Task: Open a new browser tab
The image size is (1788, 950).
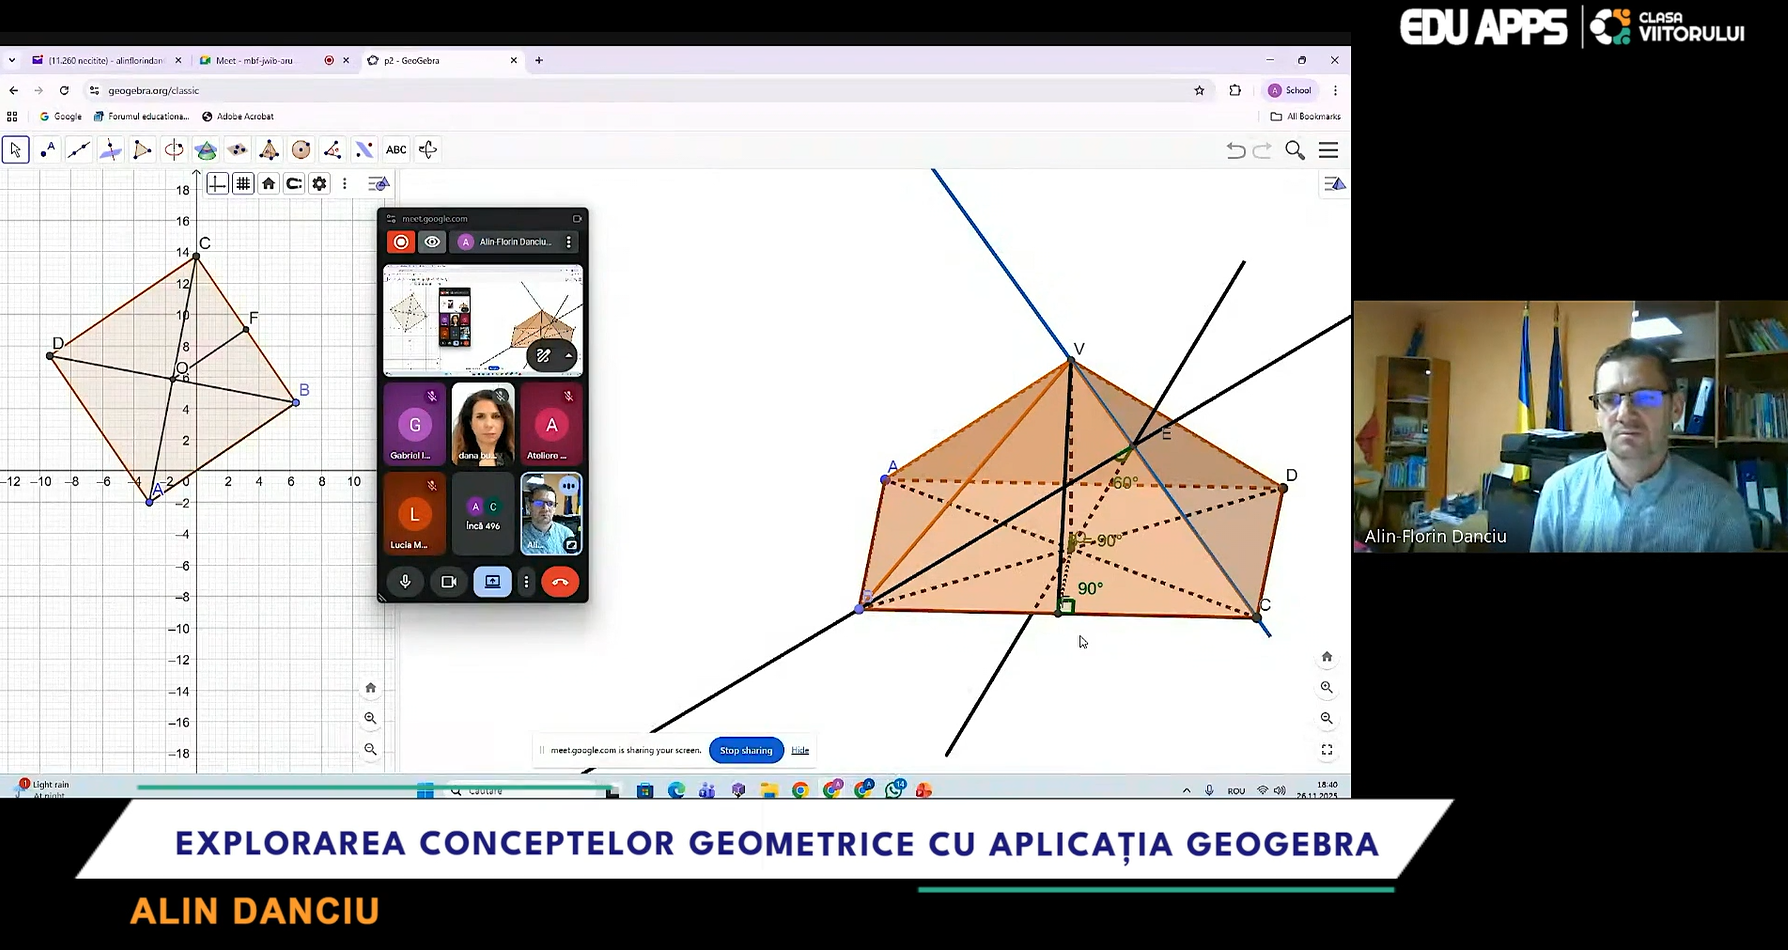Action: pyautogui.click(x=539, y=61)
